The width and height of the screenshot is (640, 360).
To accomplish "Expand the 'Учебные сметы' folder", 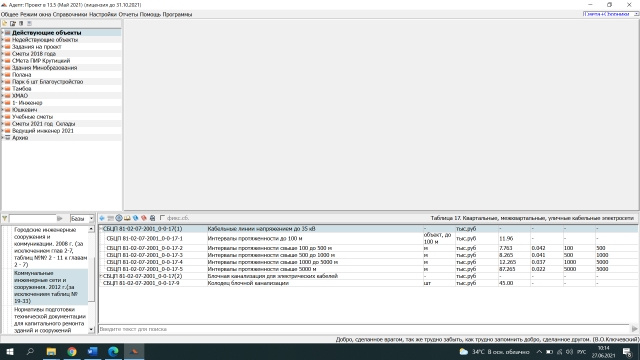I will [x=2, y=117].
